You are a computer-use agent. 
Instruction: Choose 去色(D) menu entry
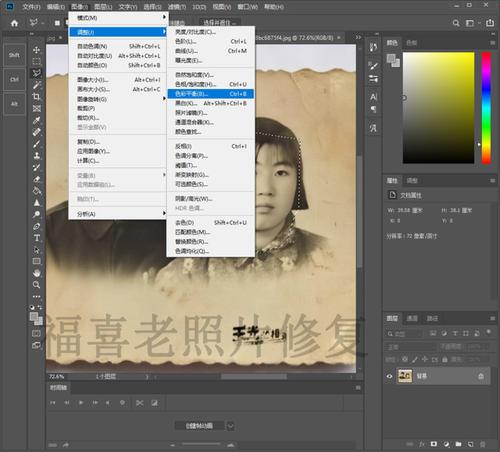point(211,222)
